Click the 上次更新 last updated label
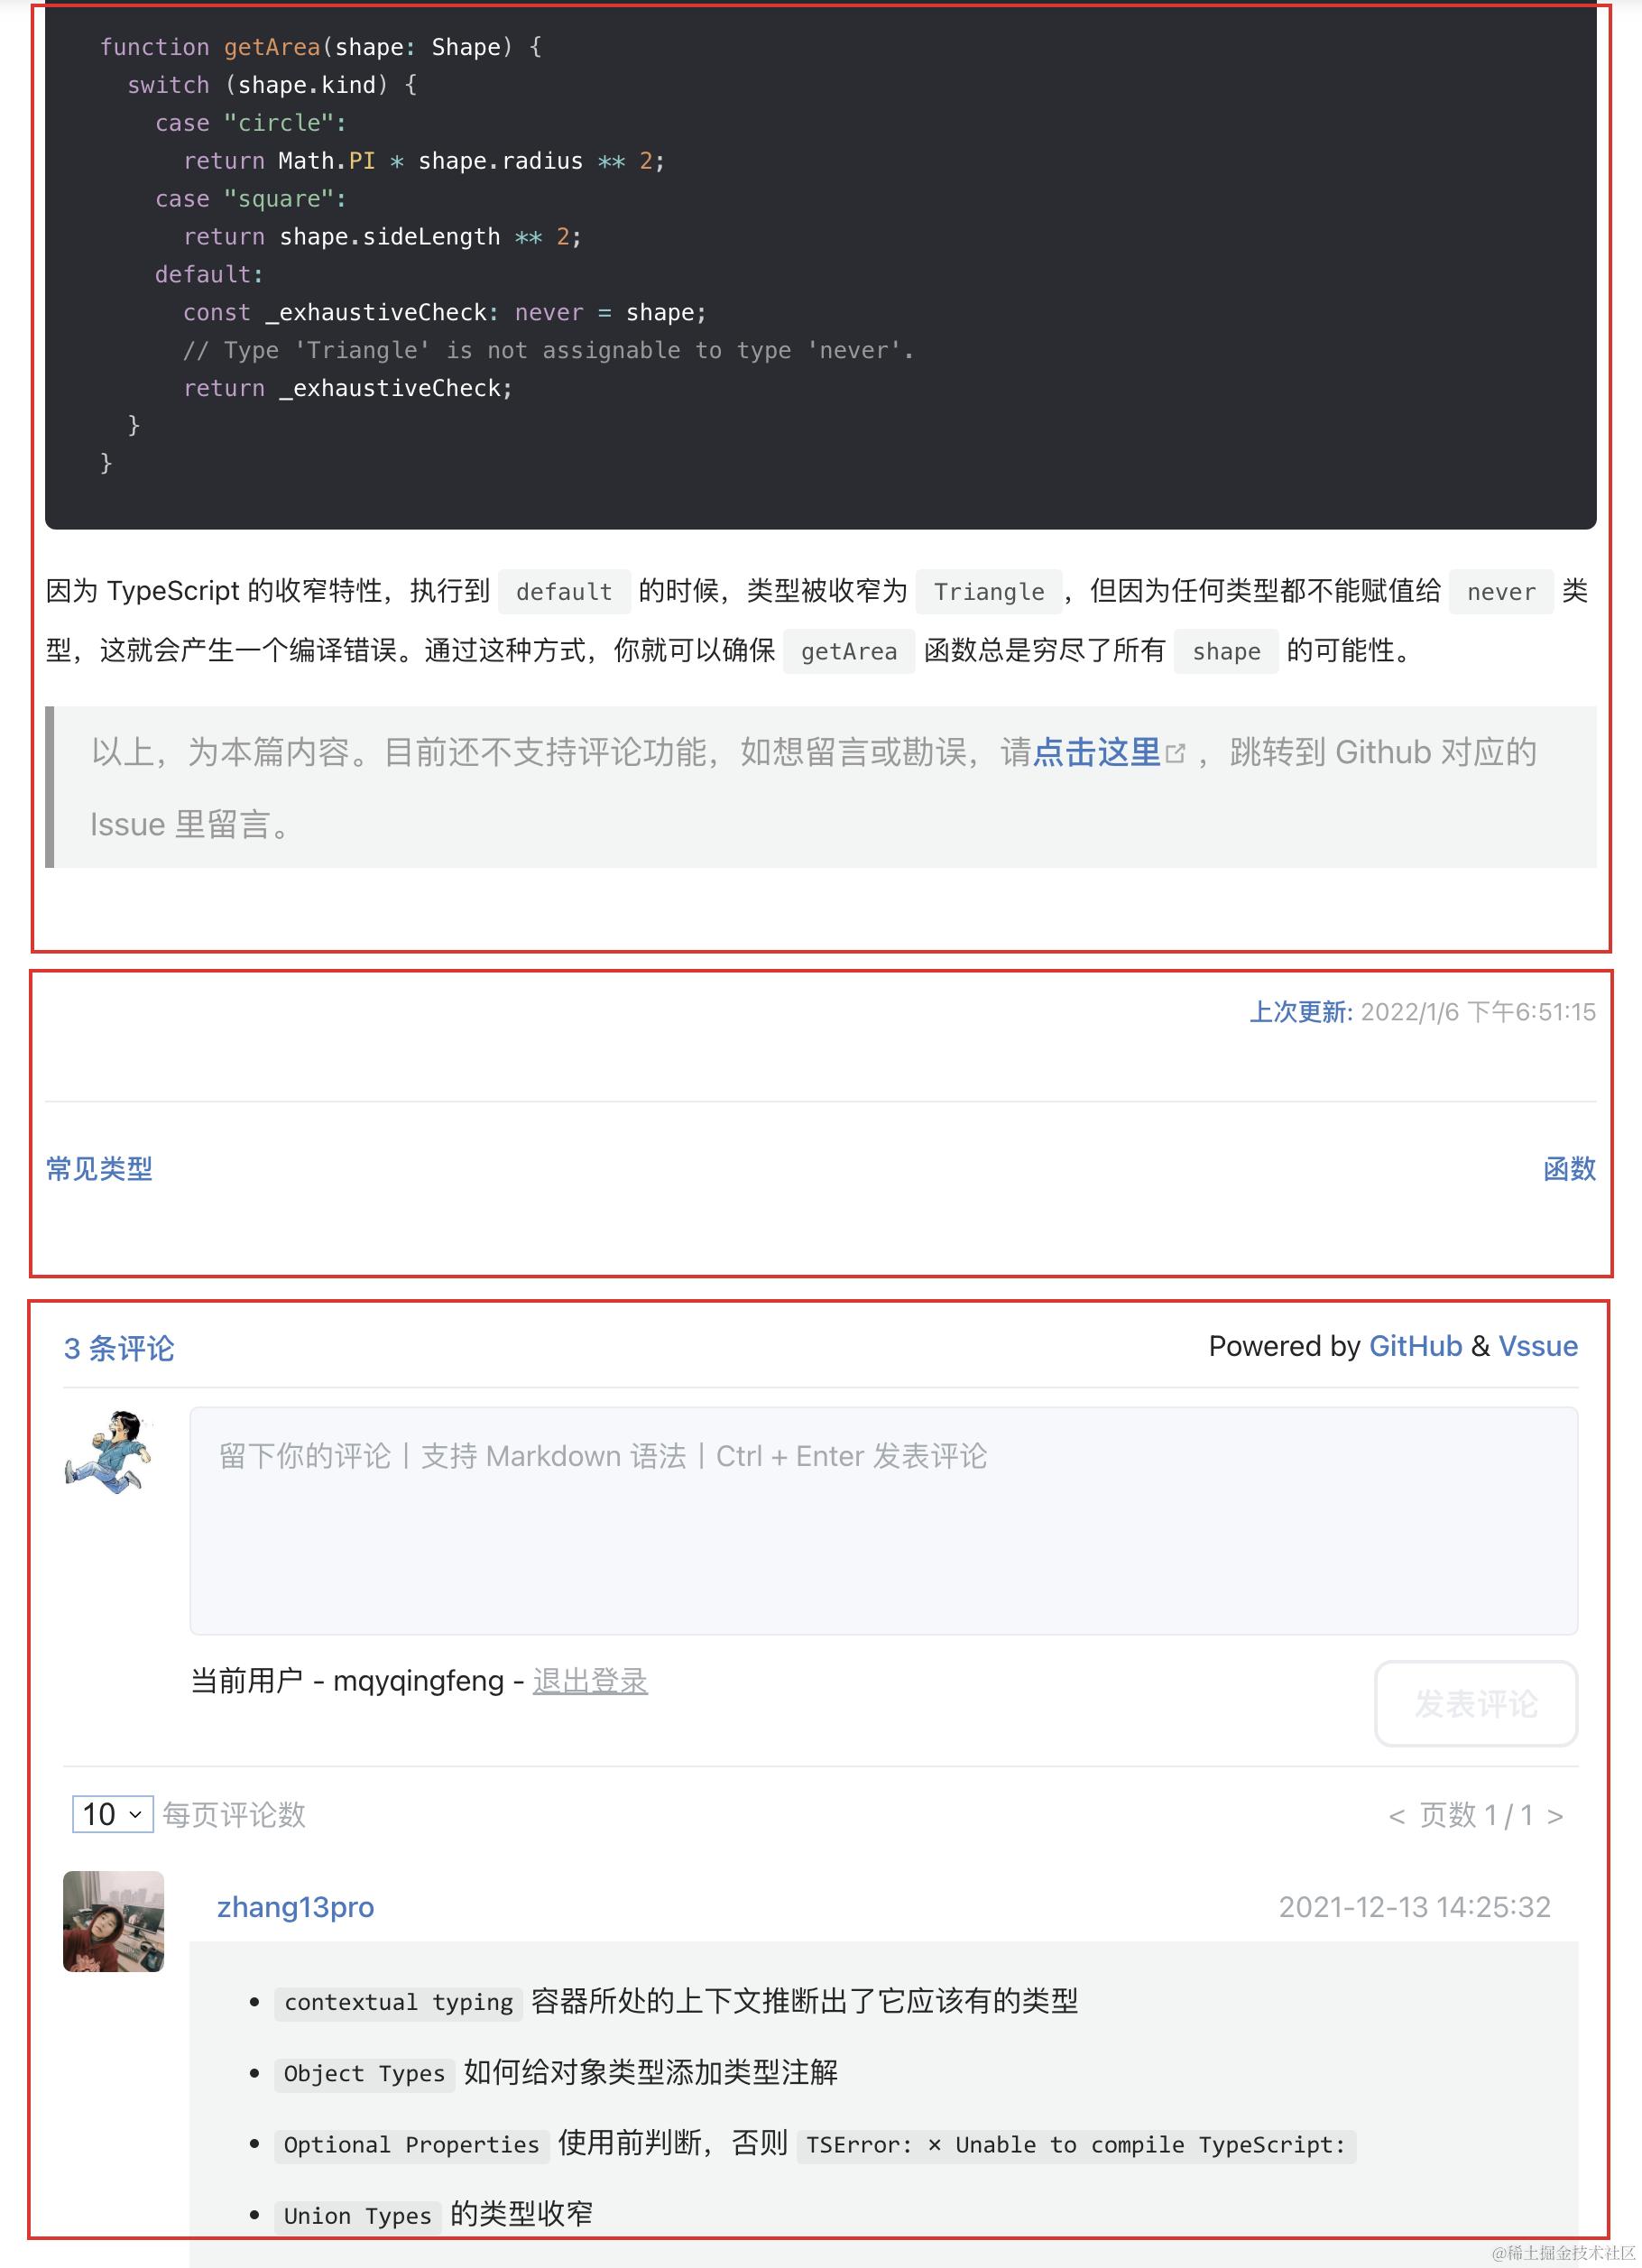 point(1301,1012)
